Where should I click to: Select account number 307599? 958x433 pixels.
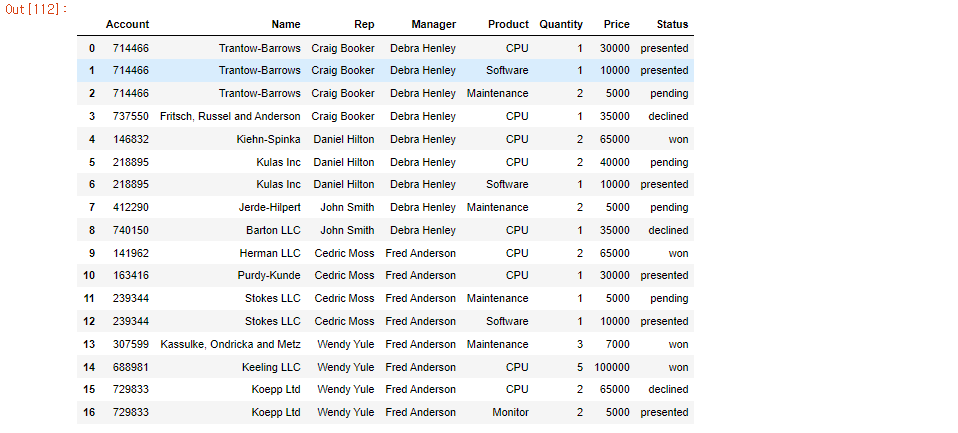131,344
